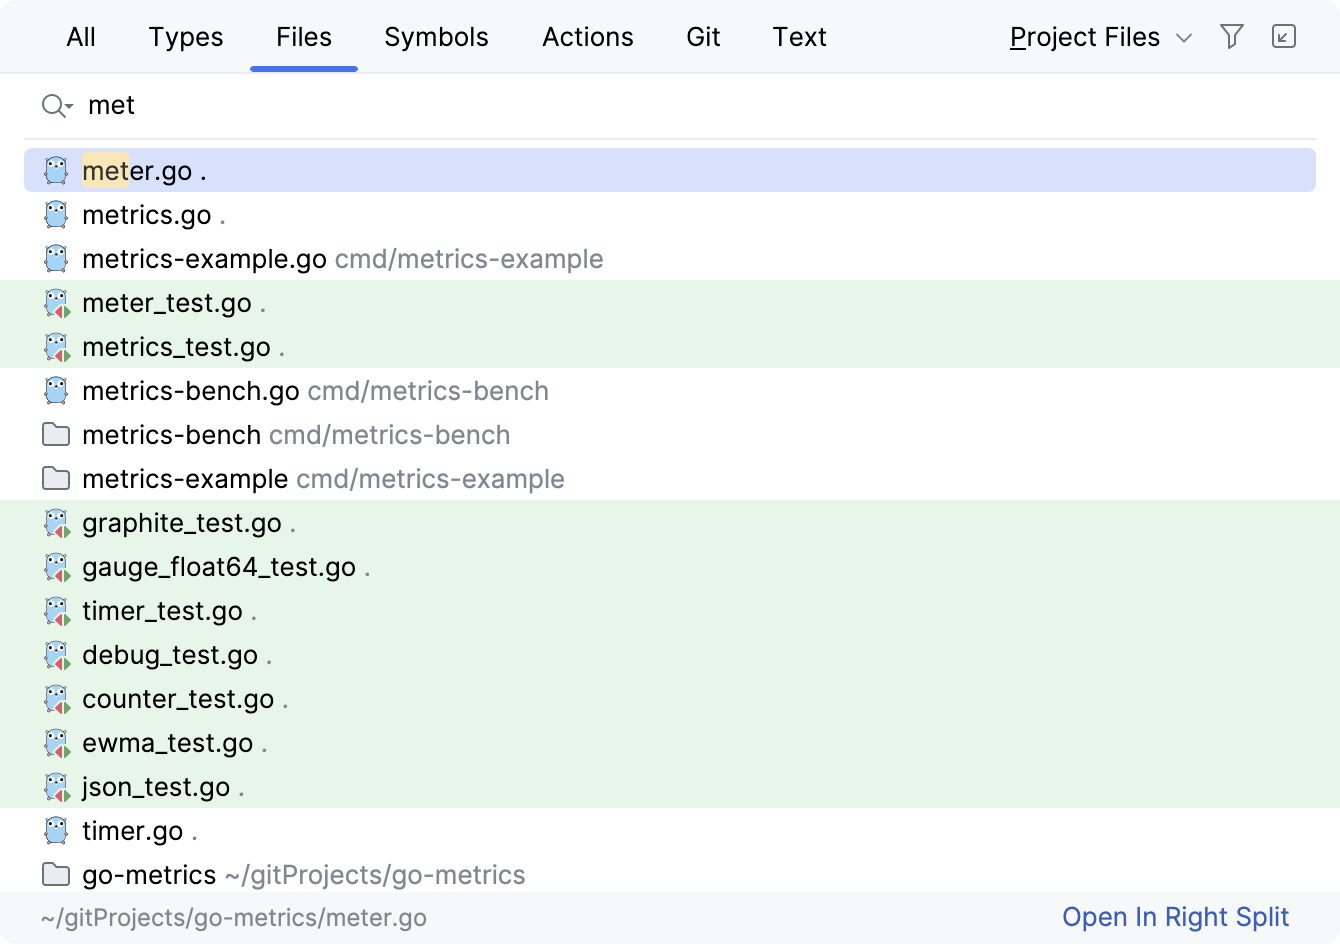This screenshot has width=1340, height=944.
Task: Expand the Project Files chevron arrow
Action: (x=1184, y=37)
